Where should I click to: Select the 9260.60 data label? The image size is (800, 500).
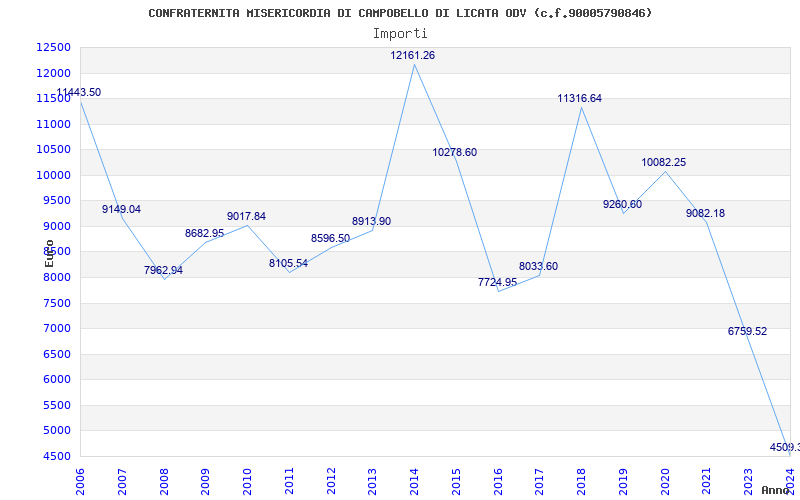point(622,205)
